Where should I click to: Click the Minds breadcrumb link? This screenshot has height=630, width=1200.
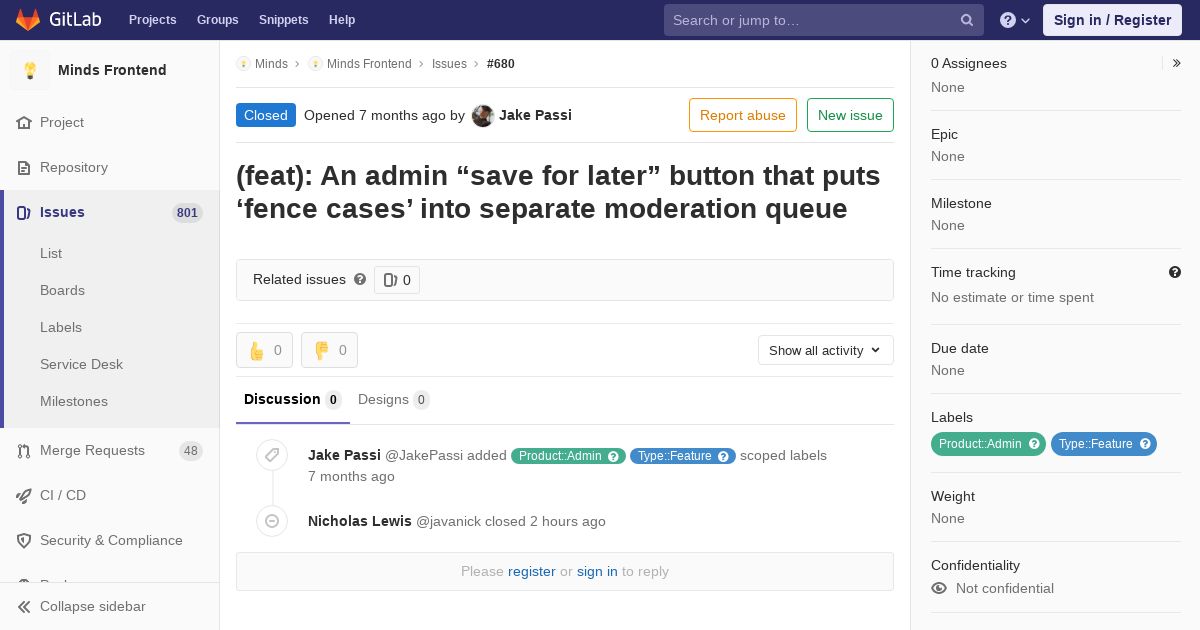pos(271,64)
